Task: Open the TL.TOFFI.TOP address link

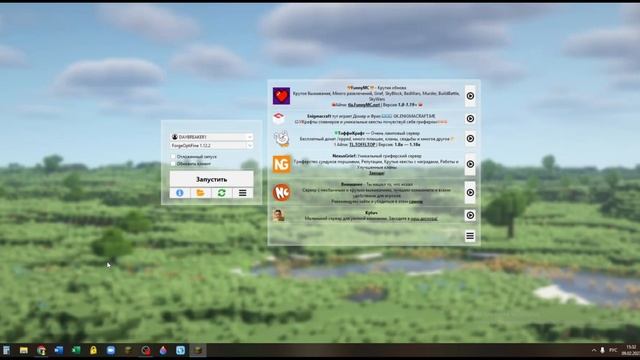Action: 362,144
